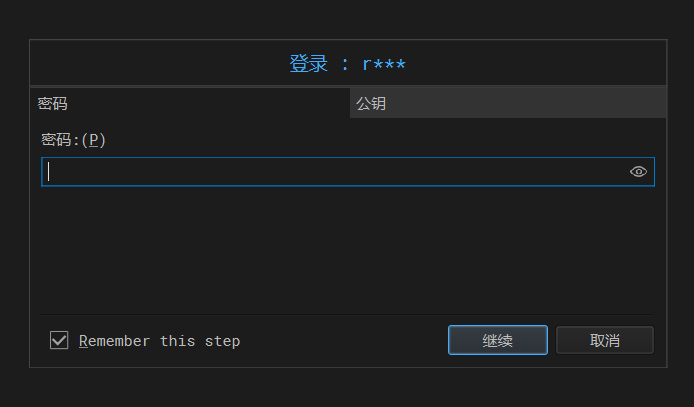Viewport: 694px width, 407px height.
Task: Toggle the checkmark beside Remember this step
Action: tap(59, 340)
